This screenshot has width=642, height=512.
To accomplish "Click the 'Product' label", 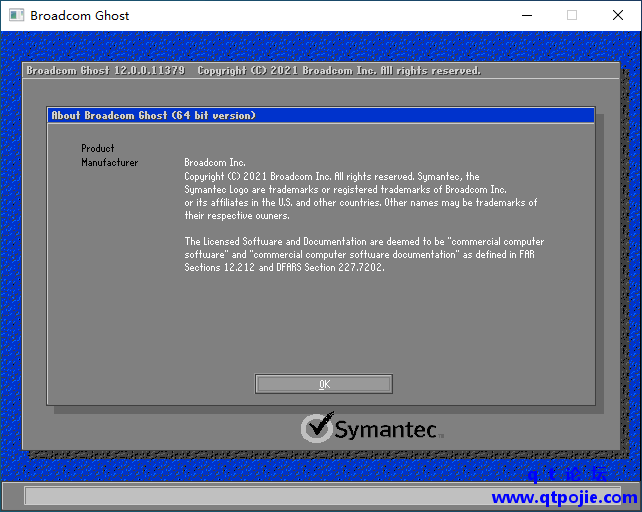I will click(97, 148).
